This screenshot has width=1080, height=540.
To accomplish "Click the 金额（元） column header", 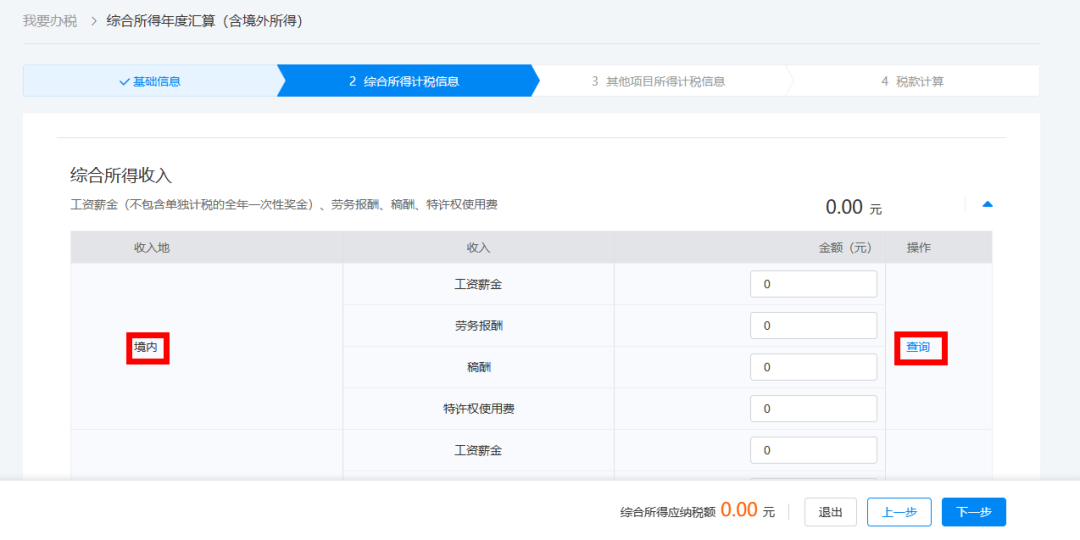I will click(845, 247).
